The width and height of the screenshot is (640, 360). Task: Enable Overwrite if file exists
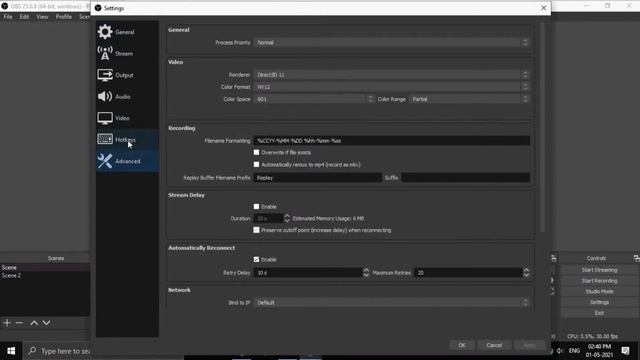tap(256, 152)
